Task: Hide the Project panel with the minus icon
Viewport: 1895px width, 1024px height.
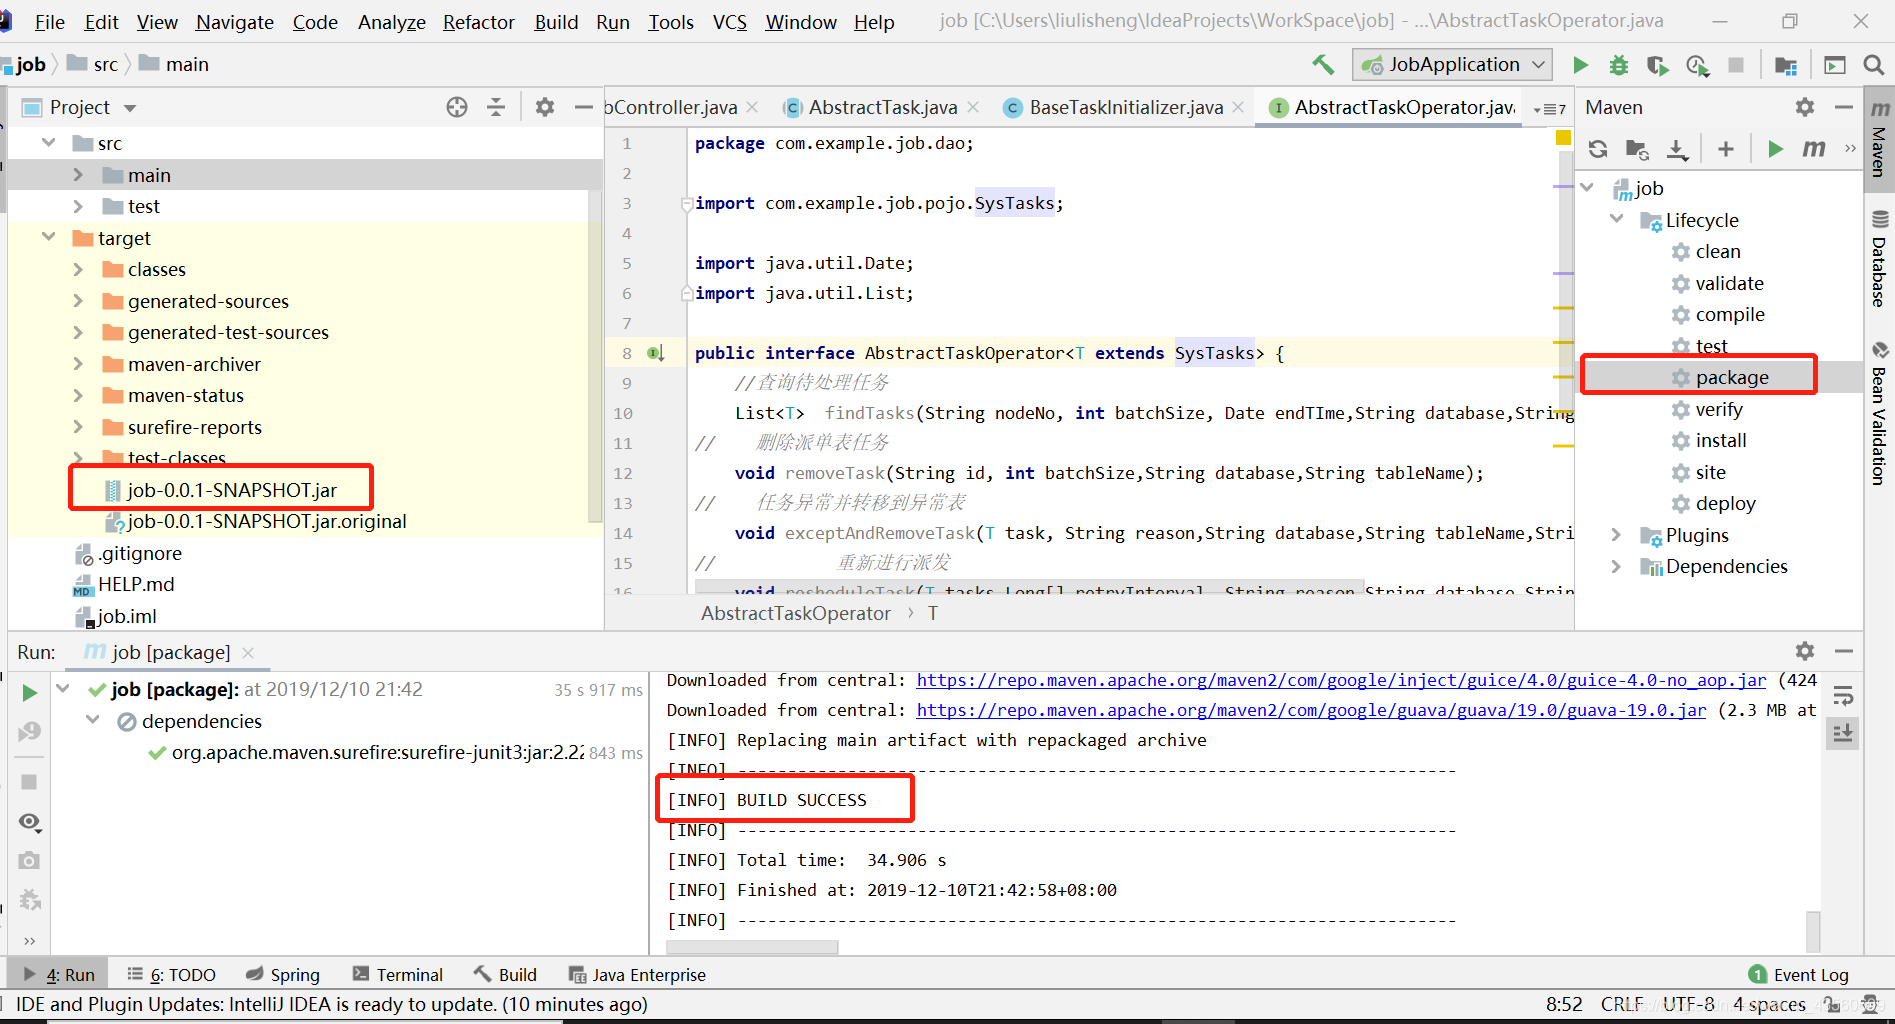Action: point(584,107)
